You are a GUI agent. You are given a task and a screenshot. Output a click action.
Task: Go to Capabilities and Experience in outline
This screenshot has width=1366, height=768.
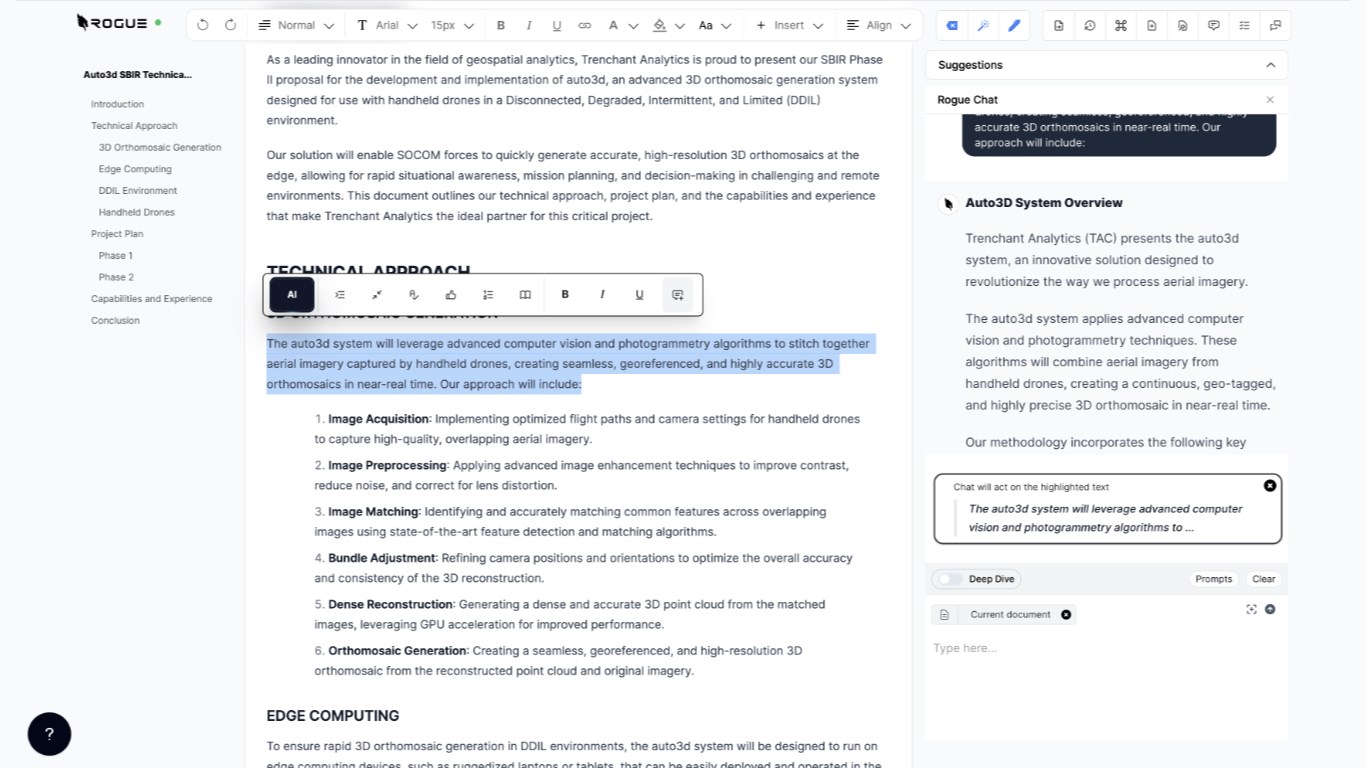[x=151, y=299]
